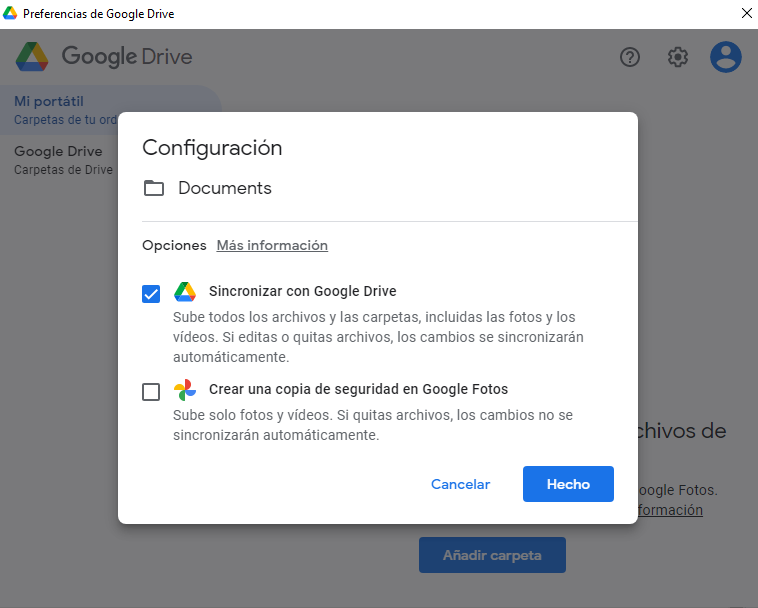Open the Más información link
The image size is (758, 608).
[x=272, y=245]
